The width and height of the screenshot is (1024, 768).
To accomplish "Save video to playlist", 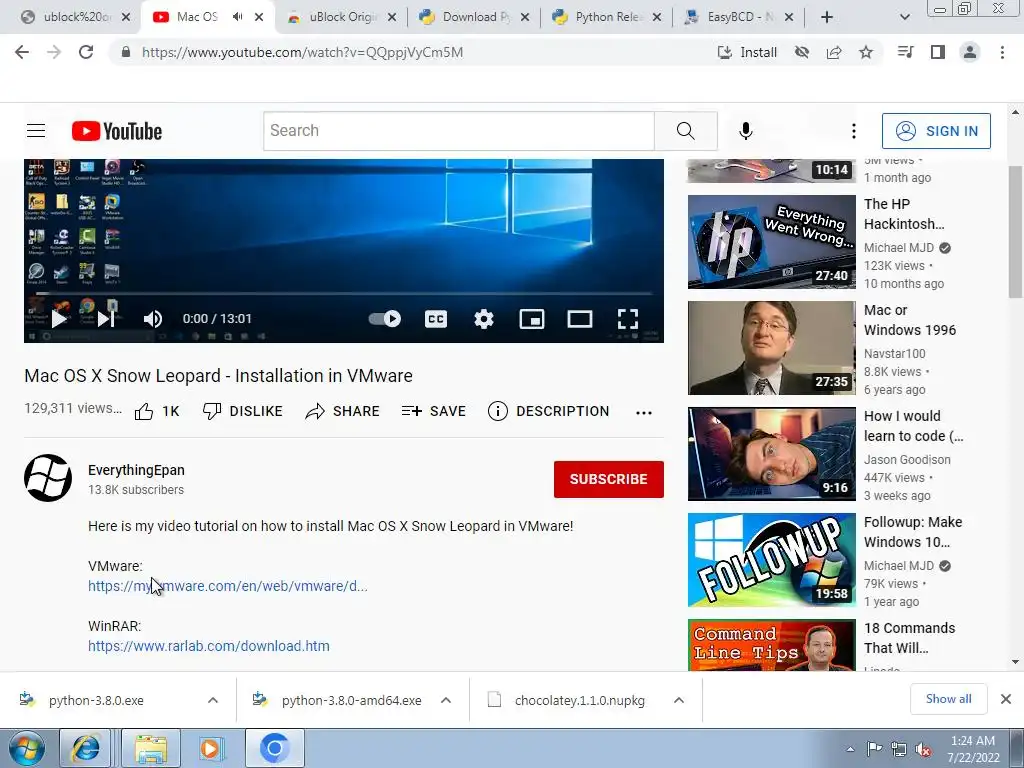I will 434,411.
